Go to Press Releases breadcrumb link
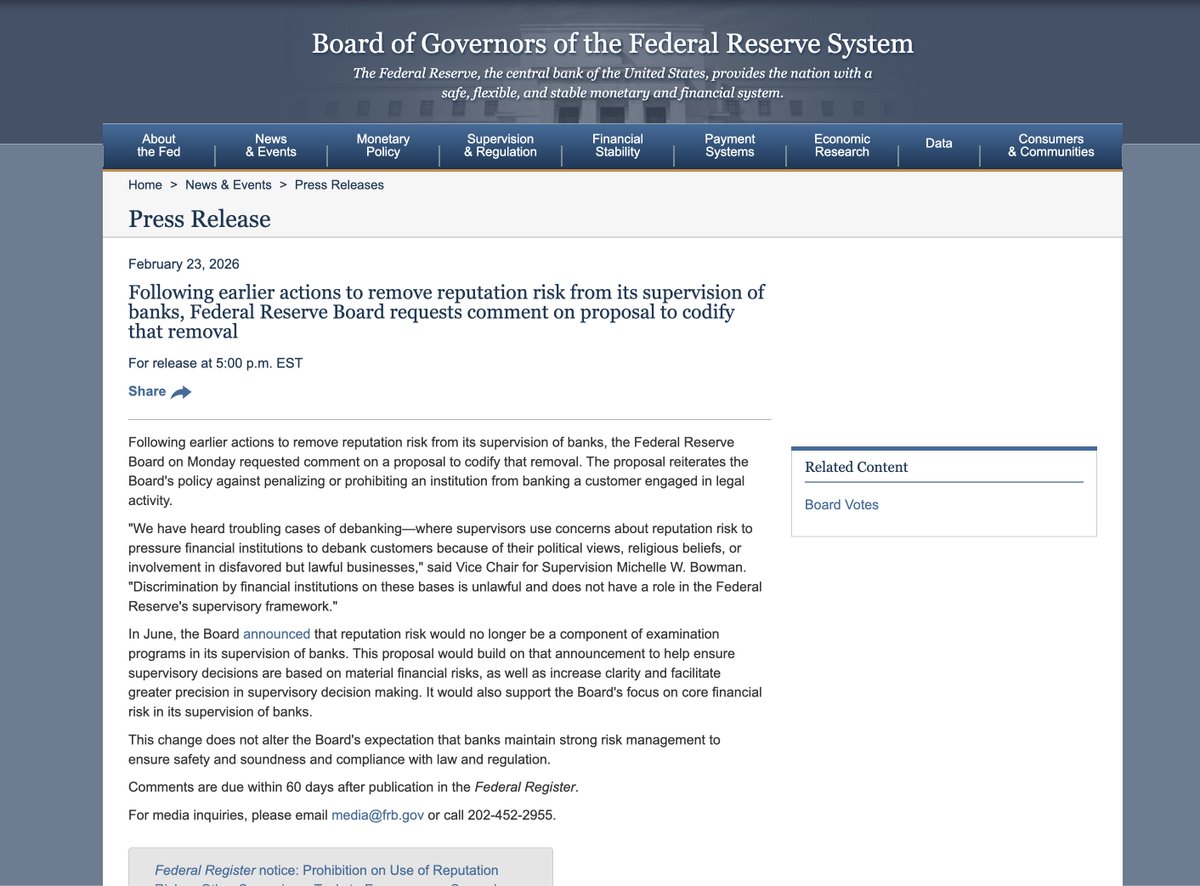 click(339, 185)
